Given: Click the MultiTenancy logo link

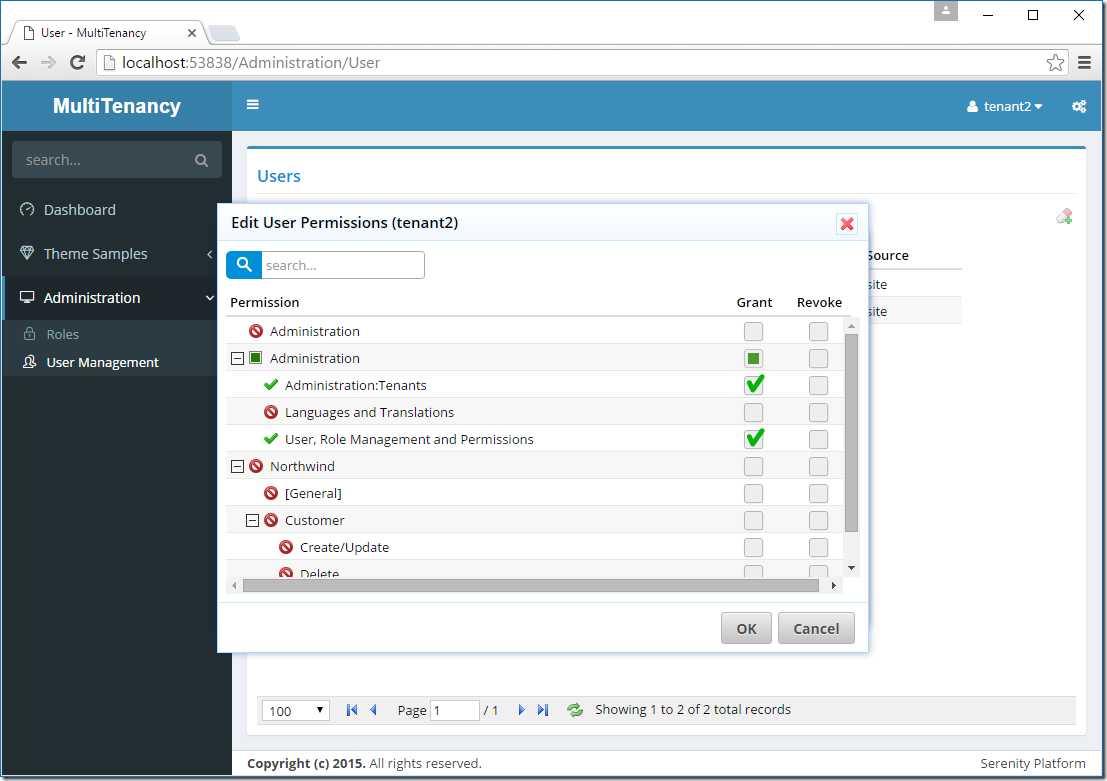Looking at the screenshot, I should click(x=116, y=105).
